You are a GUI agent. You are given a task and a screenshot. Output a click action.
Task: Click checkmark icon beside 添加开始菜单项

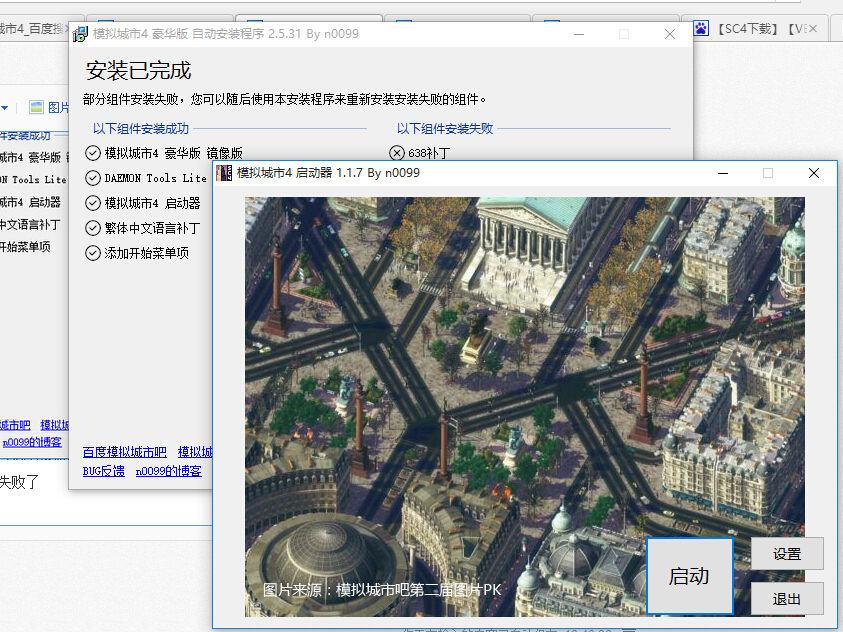click(93, 253)
